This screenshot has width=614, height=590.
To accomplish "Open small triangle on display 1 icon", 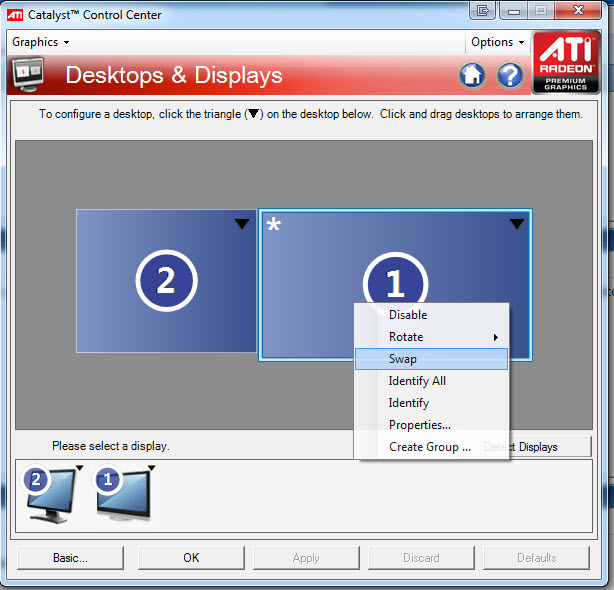I will click(x=152, y=468).
